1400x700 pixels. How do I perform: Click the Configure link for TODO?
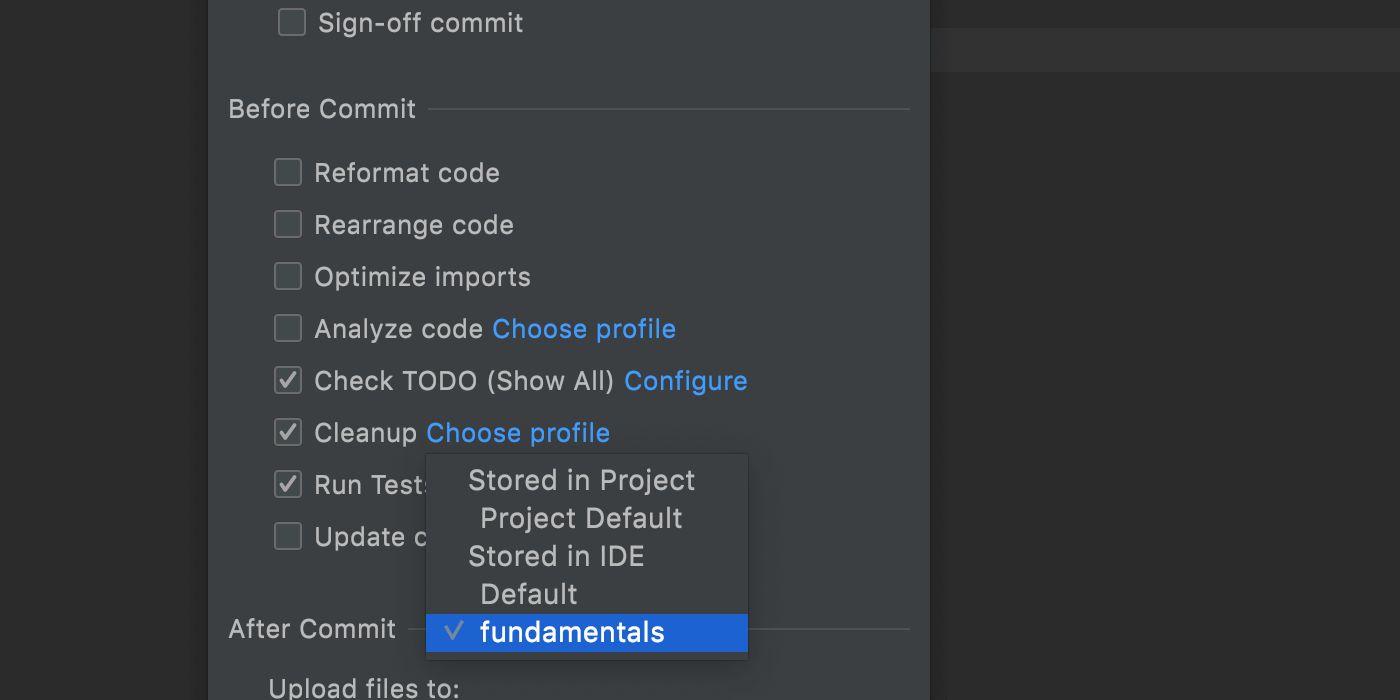click(685, 381)
